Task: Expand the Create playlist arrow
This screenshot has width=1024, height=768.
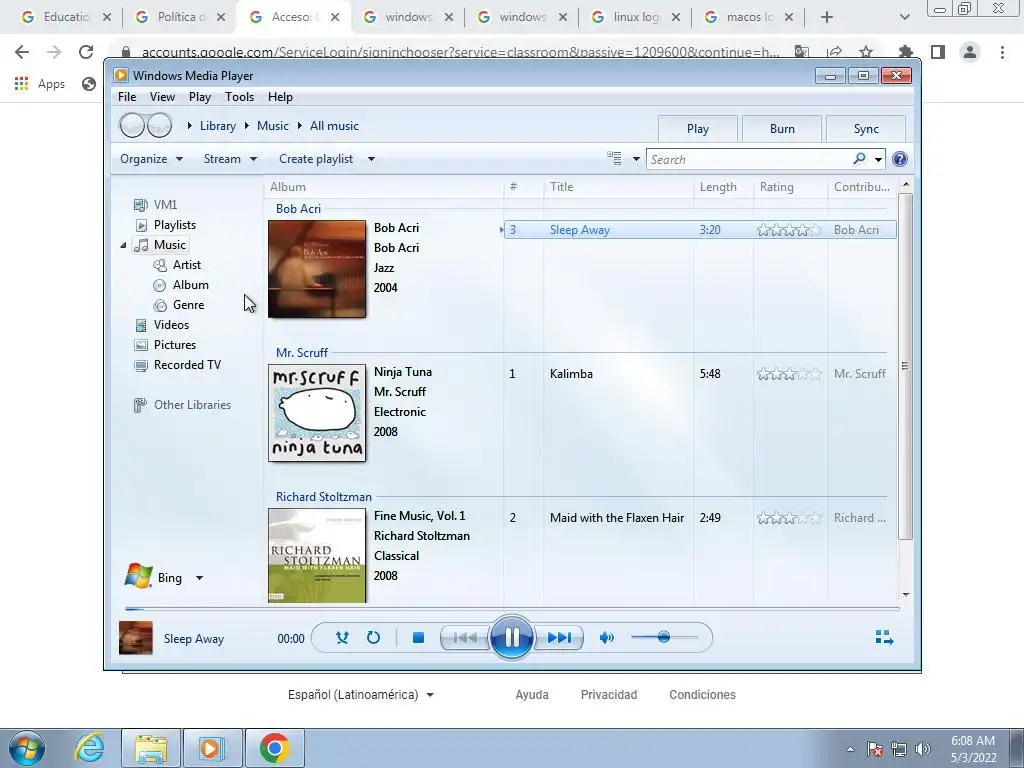Action: [371, 159]
